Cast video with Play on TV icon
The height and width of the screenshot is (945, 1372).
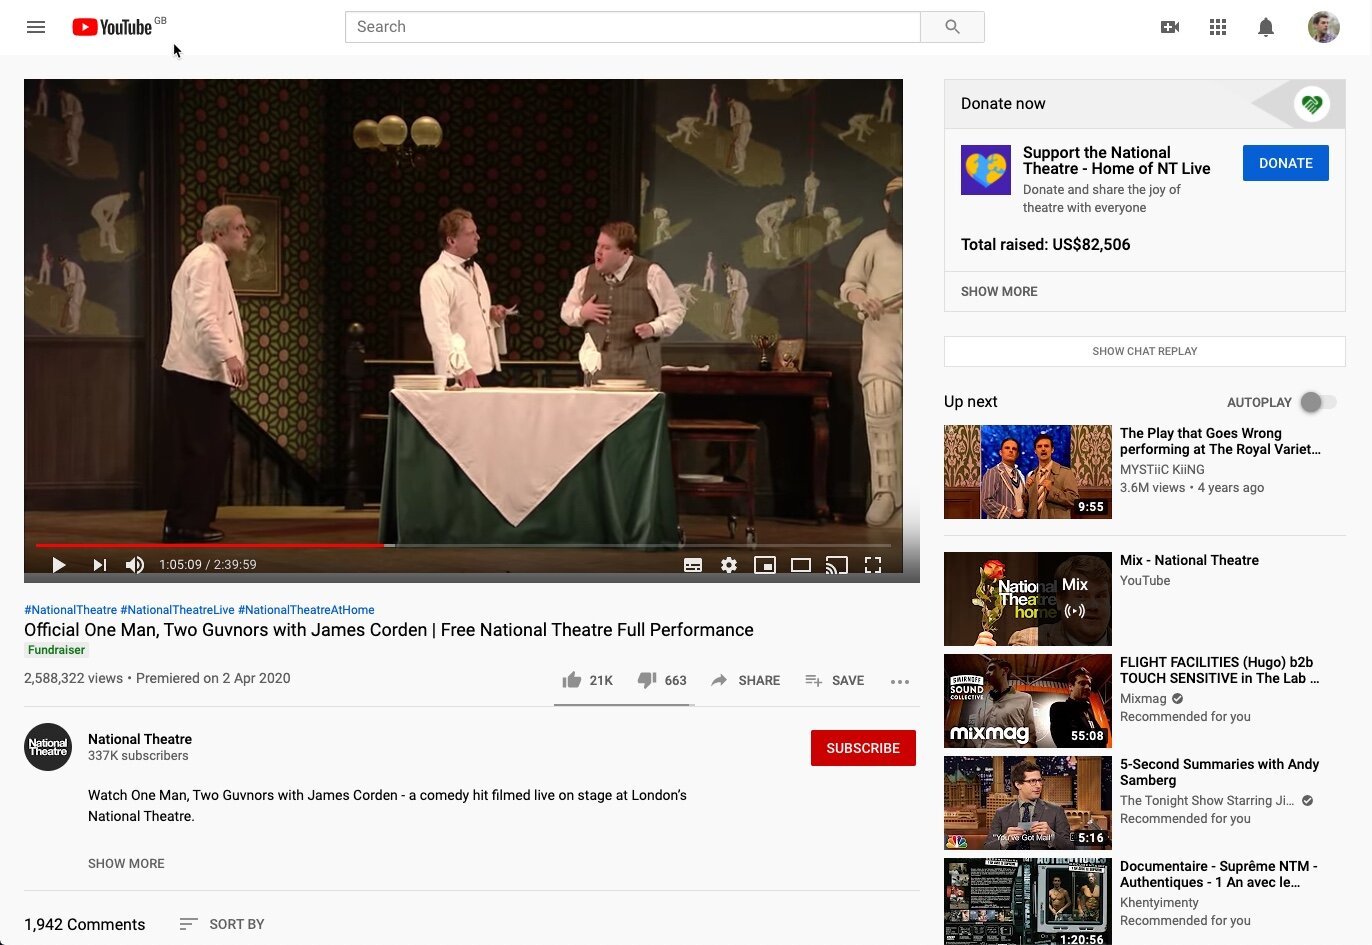coord(837,565)
